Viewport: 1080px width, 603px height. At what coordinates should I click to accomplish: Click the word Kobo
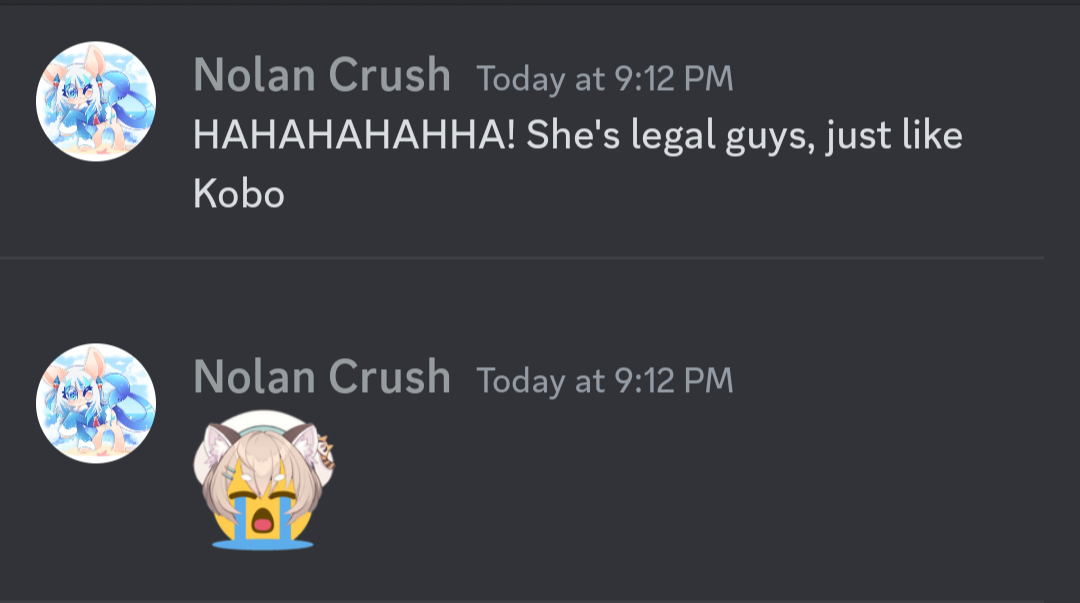[238, 194]
